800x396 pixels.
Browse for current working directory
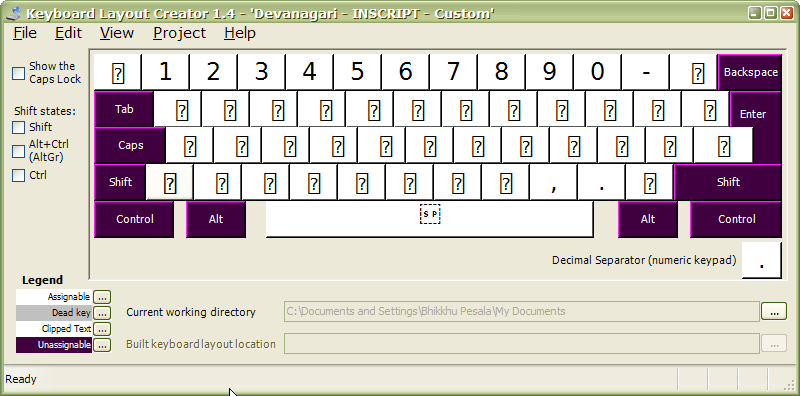pyautogui.click(x=774, y=311)
